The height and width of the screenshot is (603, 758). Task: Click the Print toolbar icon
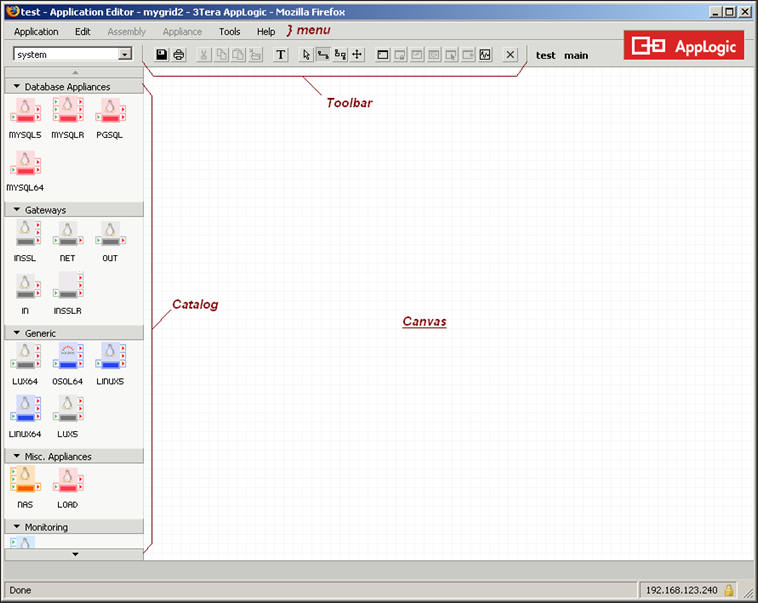point(179,55)
